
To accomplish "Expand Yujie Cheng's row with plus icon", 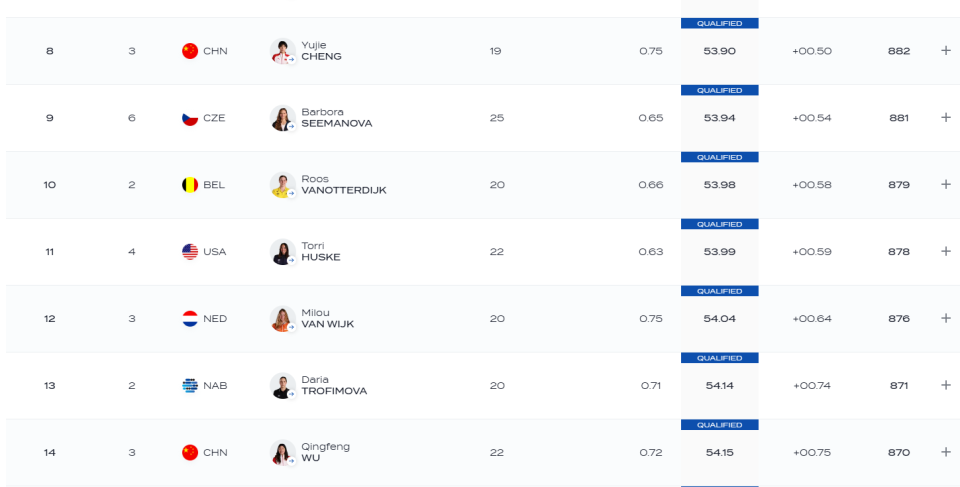I will click(945, 51).
